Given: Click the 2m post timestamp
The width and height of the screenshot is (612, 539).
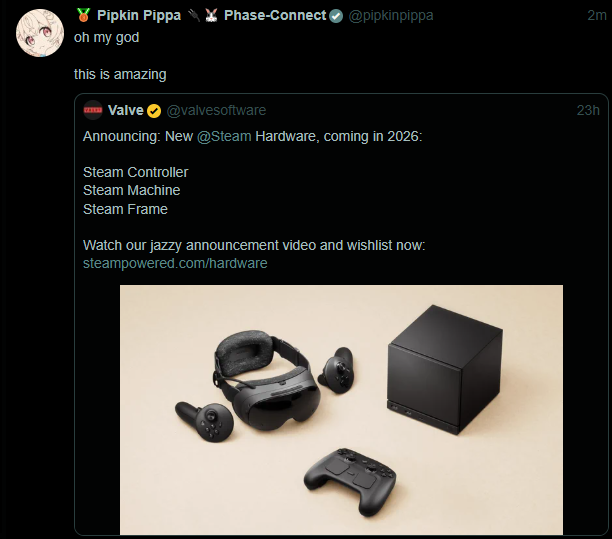Looking at the screenshot, I should tap(597, 15).
